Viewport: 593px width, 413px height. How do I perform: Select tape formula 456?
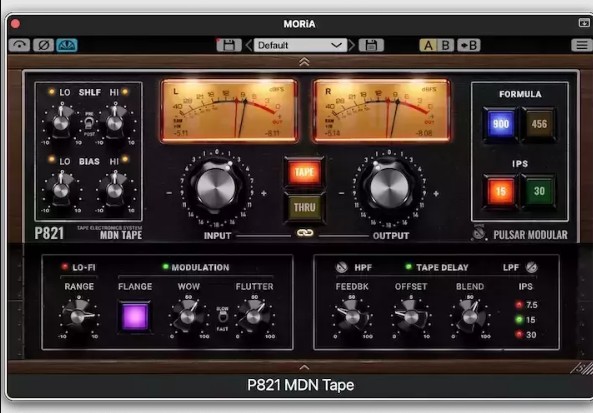click(539, 124)
